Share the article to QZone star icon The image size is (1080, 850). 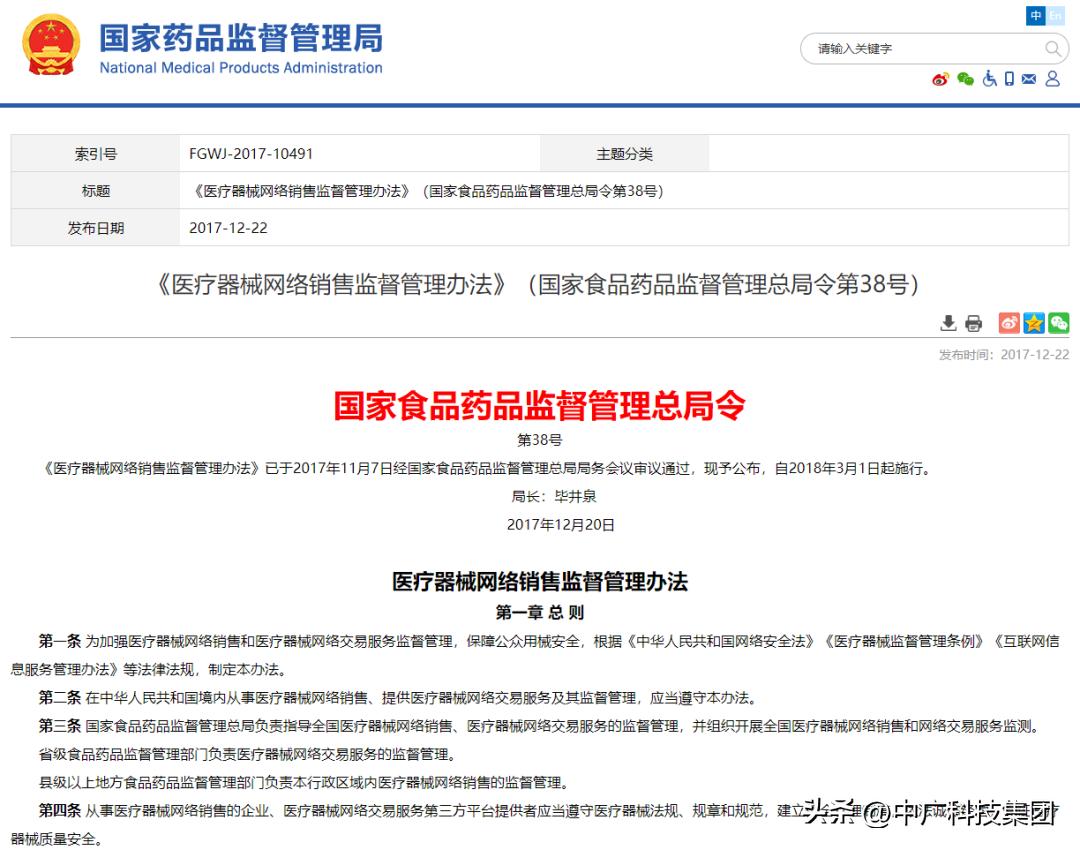tap(1034, 323)
